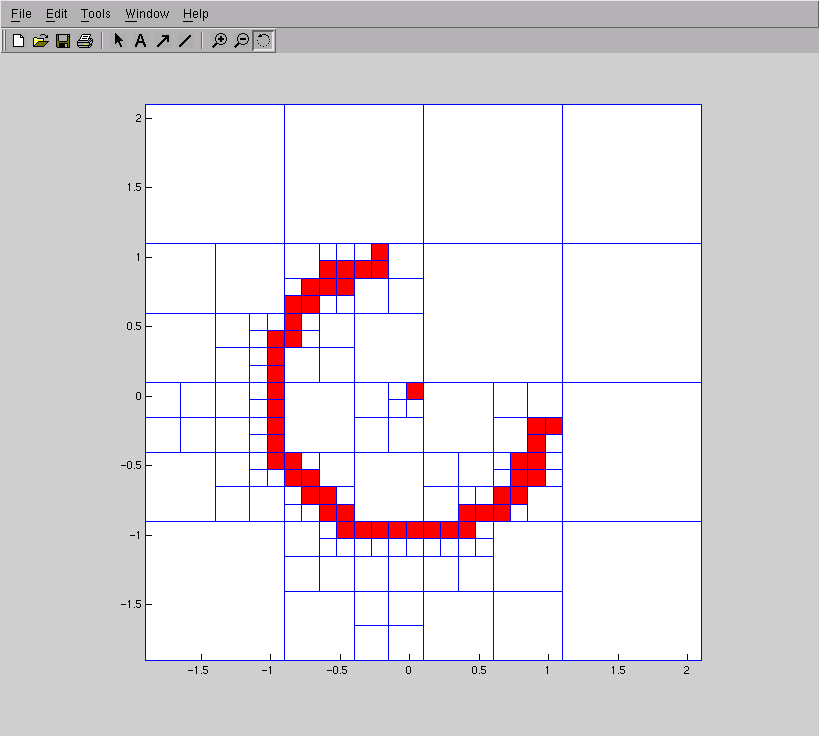Open the File menu

point(21,14)
